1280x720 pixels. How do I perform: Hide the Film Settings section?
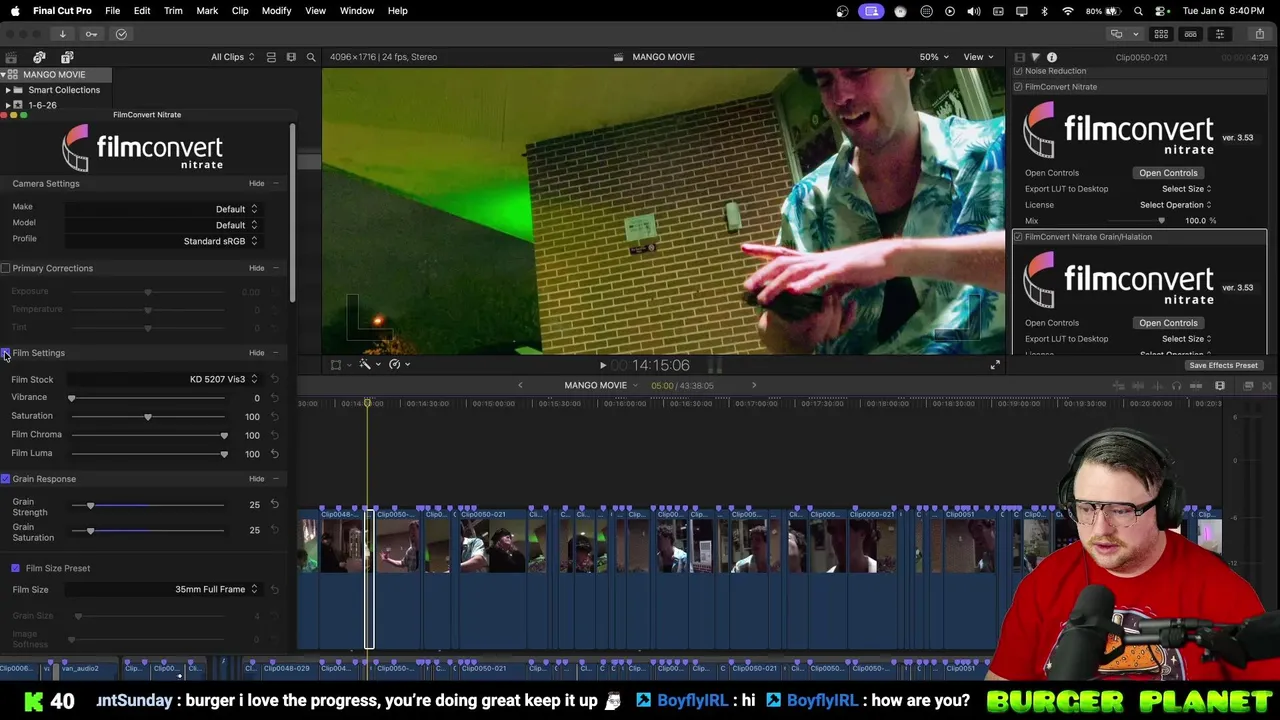[x=257, y=353]
